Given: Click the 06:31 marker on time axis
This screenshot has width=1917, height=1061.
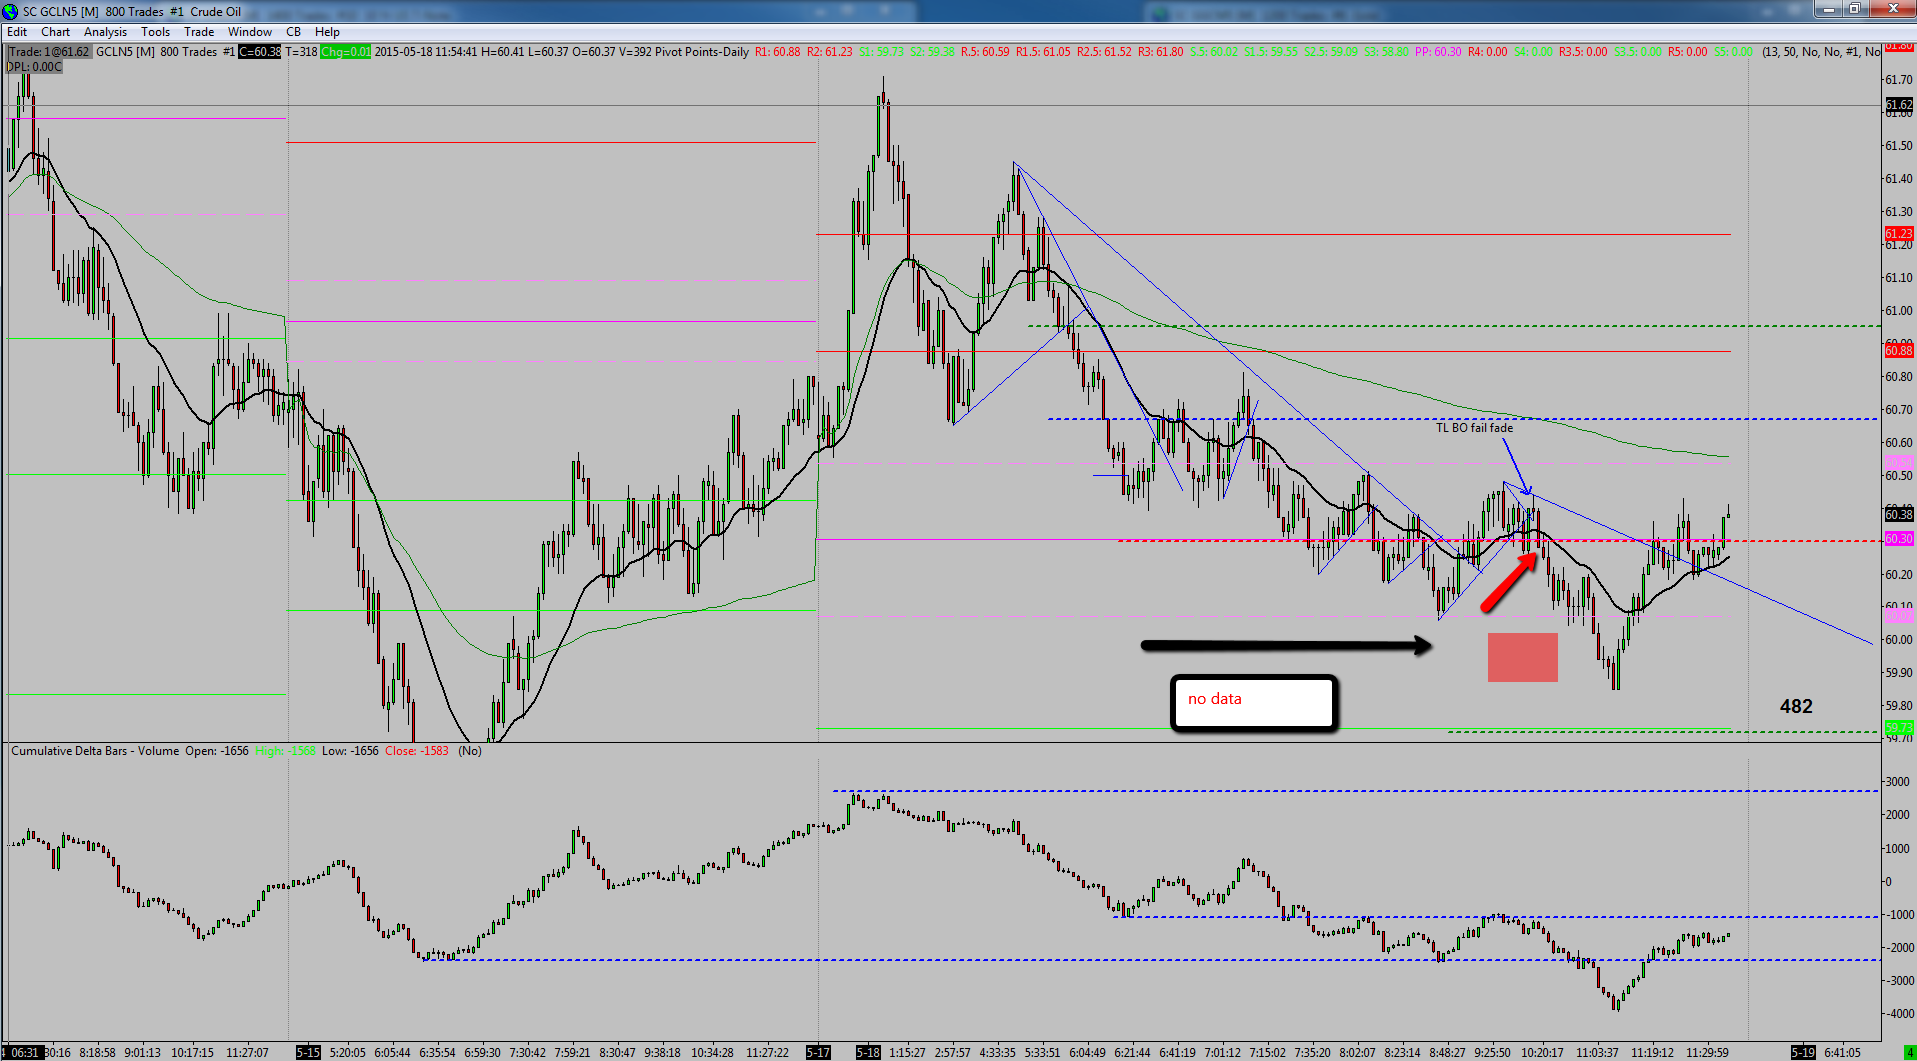Looking at the screenshot, I should (24, 1052).
